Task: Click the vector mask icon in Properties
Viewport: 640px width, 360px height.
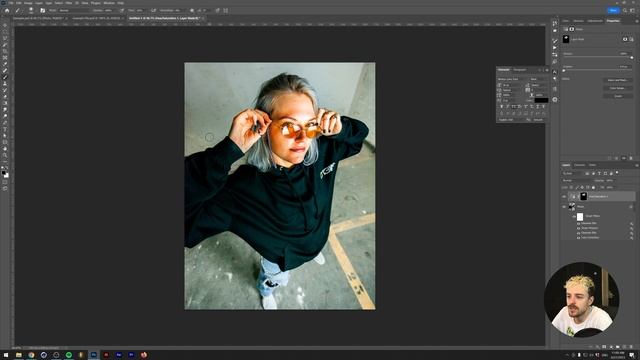Action: click(x=631, y=39)
